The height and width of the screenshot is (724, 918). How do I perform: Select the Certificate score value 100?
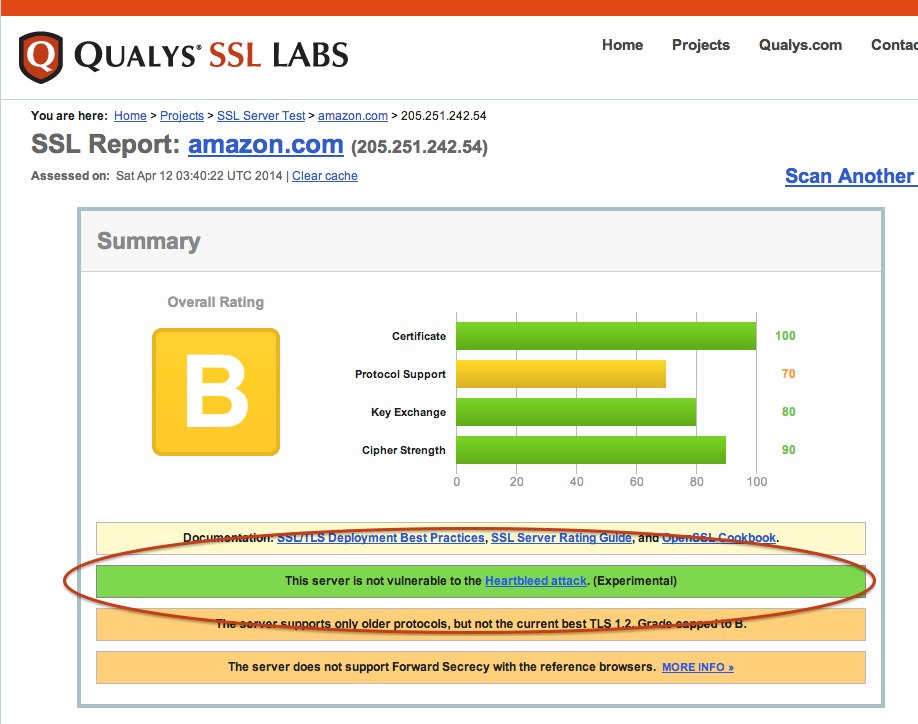[x=785, y=336]
